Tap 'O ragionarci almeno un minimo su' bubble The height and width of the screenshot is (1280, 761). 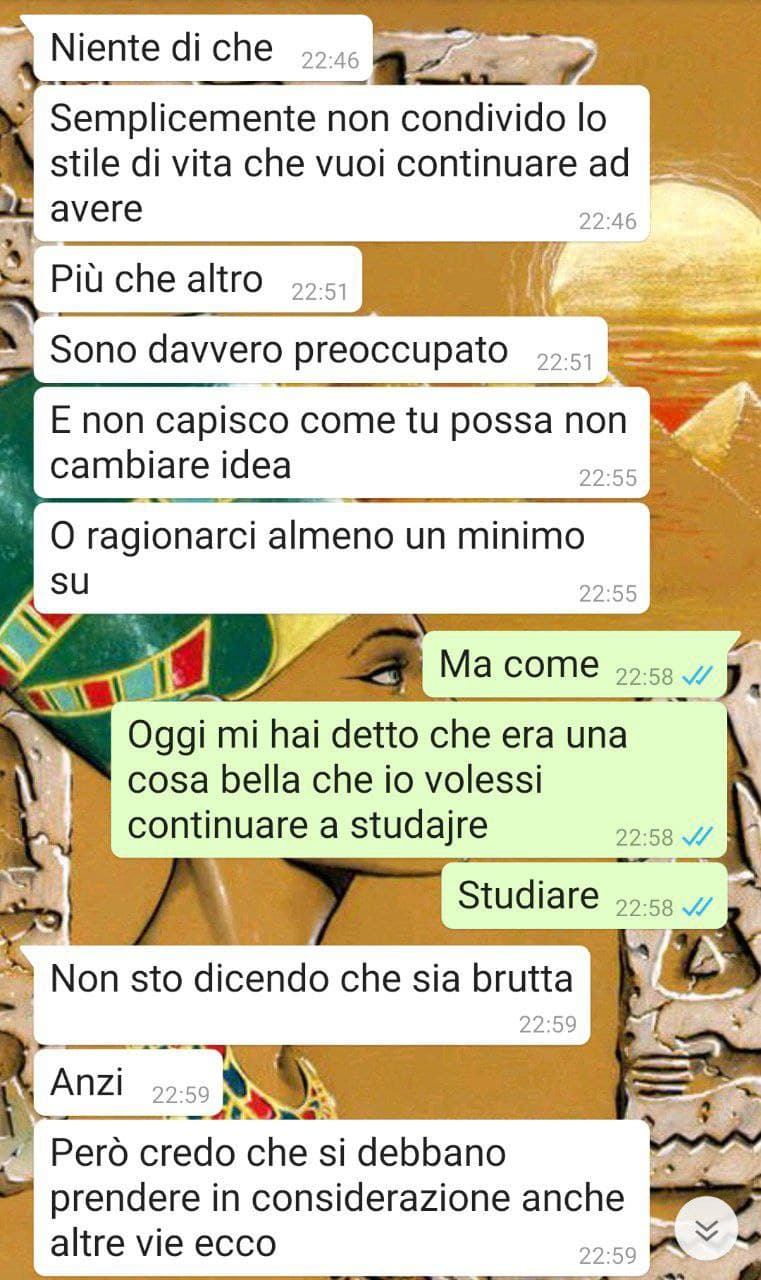[x=342, y=558]
